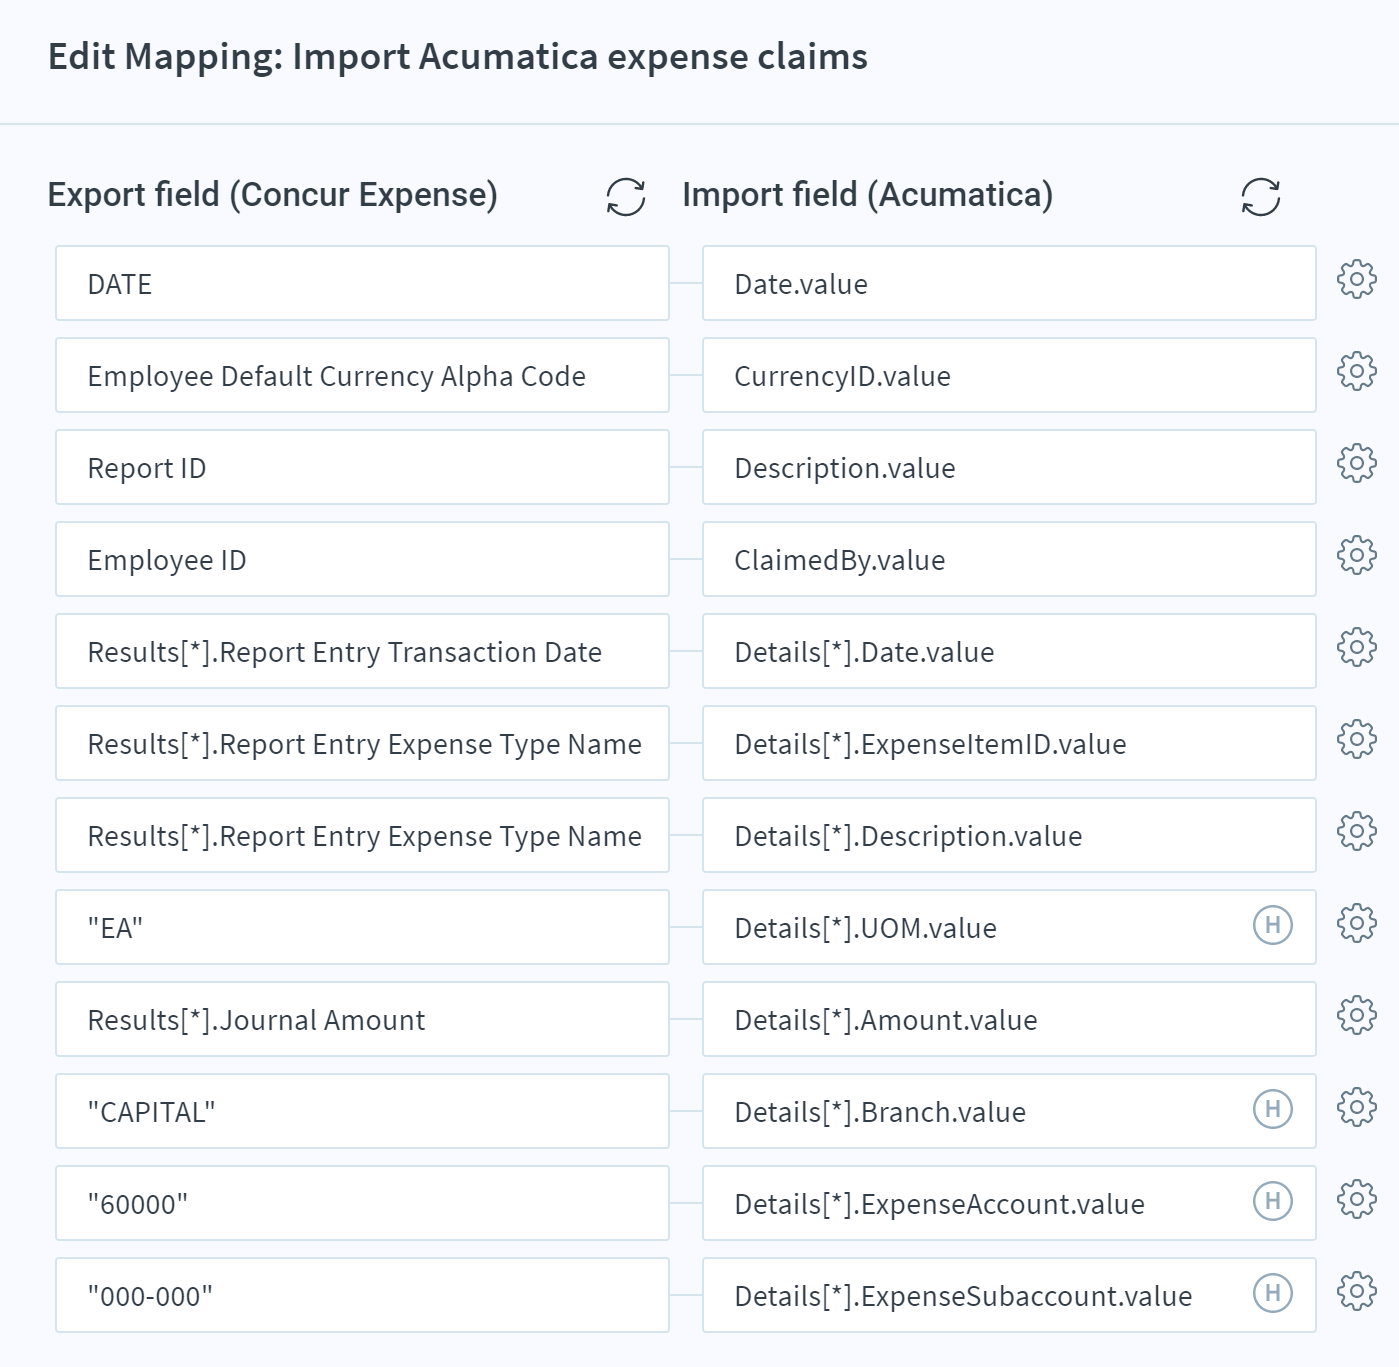Open settings gear for Details[*].ExpenseSubaccount.value row
Screen dimensions: 1399x1367
(x=1357, y=1291)
